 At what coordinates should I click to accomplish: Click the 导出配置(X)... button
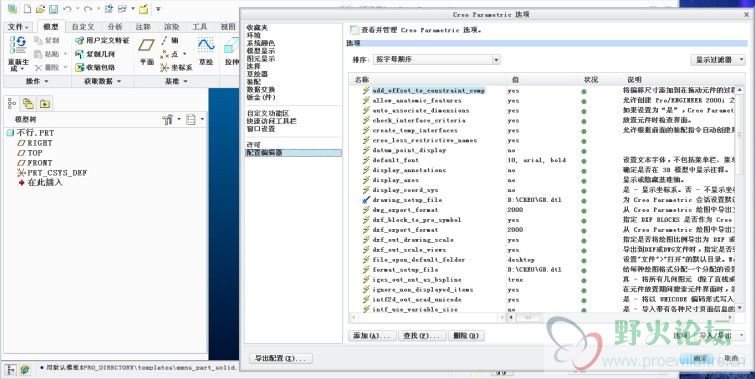pos(281,359)
